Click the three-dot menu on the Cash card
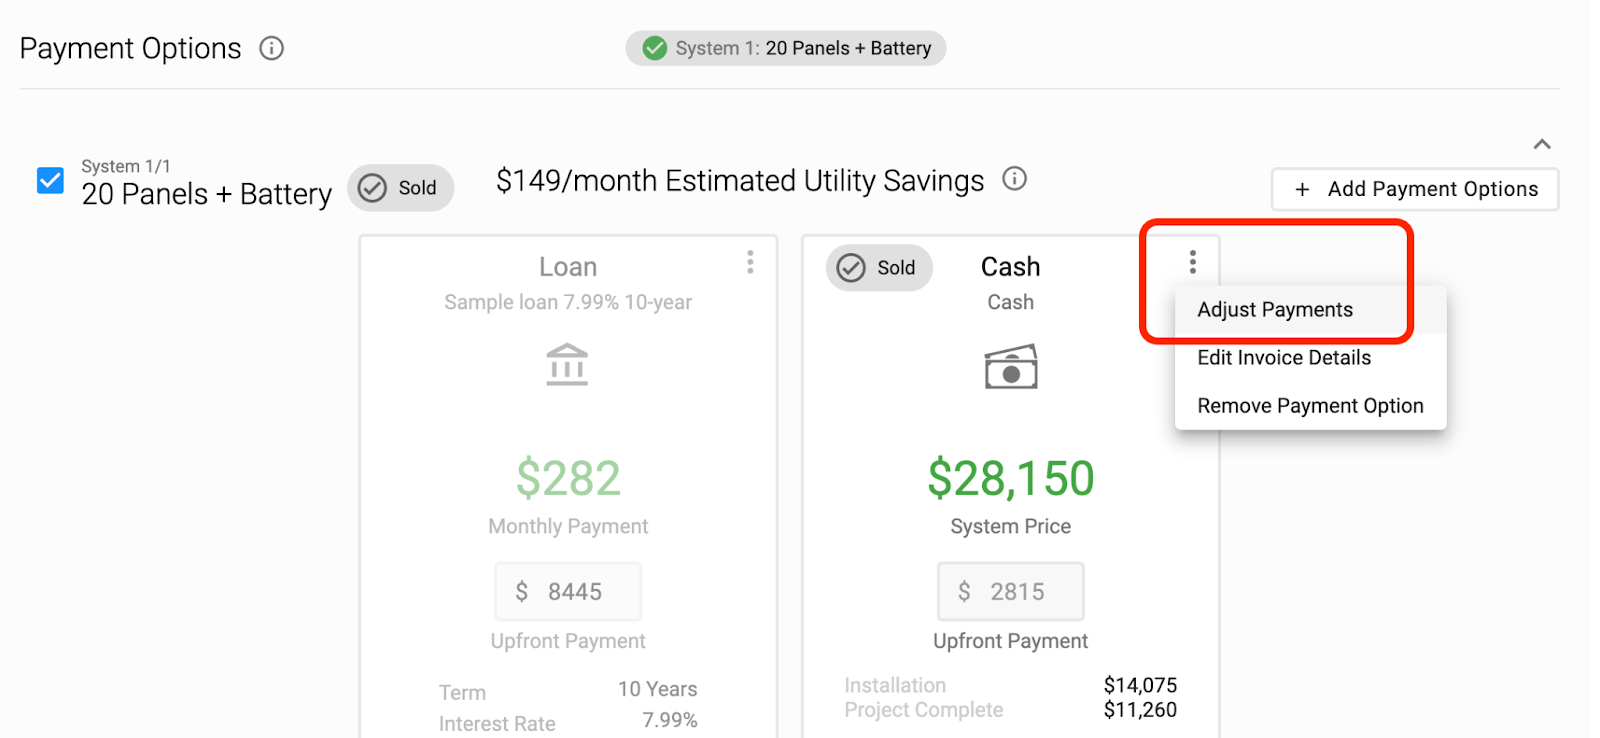1600x738 pixels. click(x=1192, y=262)
